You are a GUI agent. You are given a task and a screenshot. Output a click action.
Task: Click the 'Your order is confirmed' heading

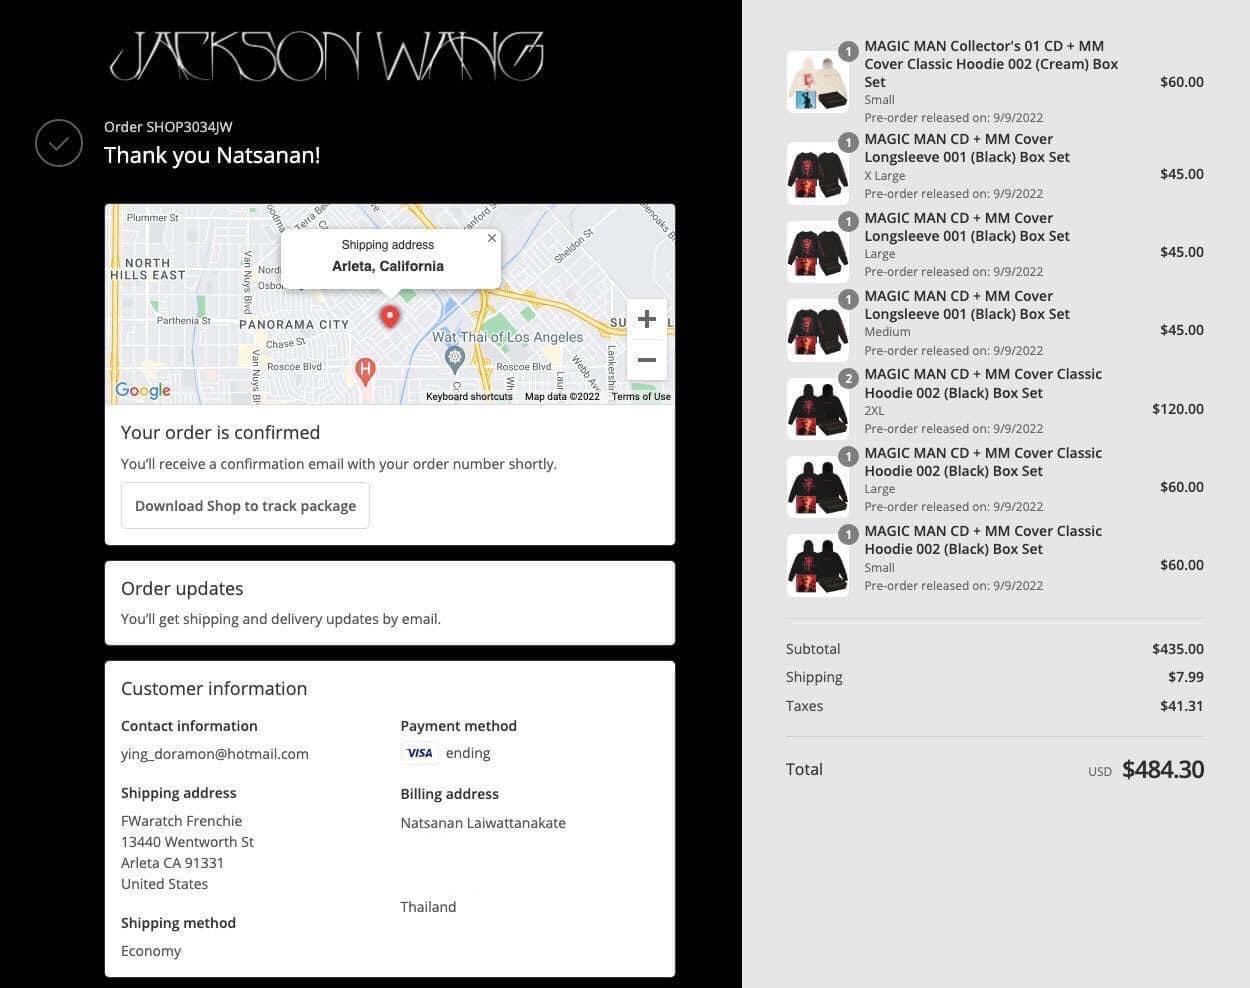click(220, 432)
